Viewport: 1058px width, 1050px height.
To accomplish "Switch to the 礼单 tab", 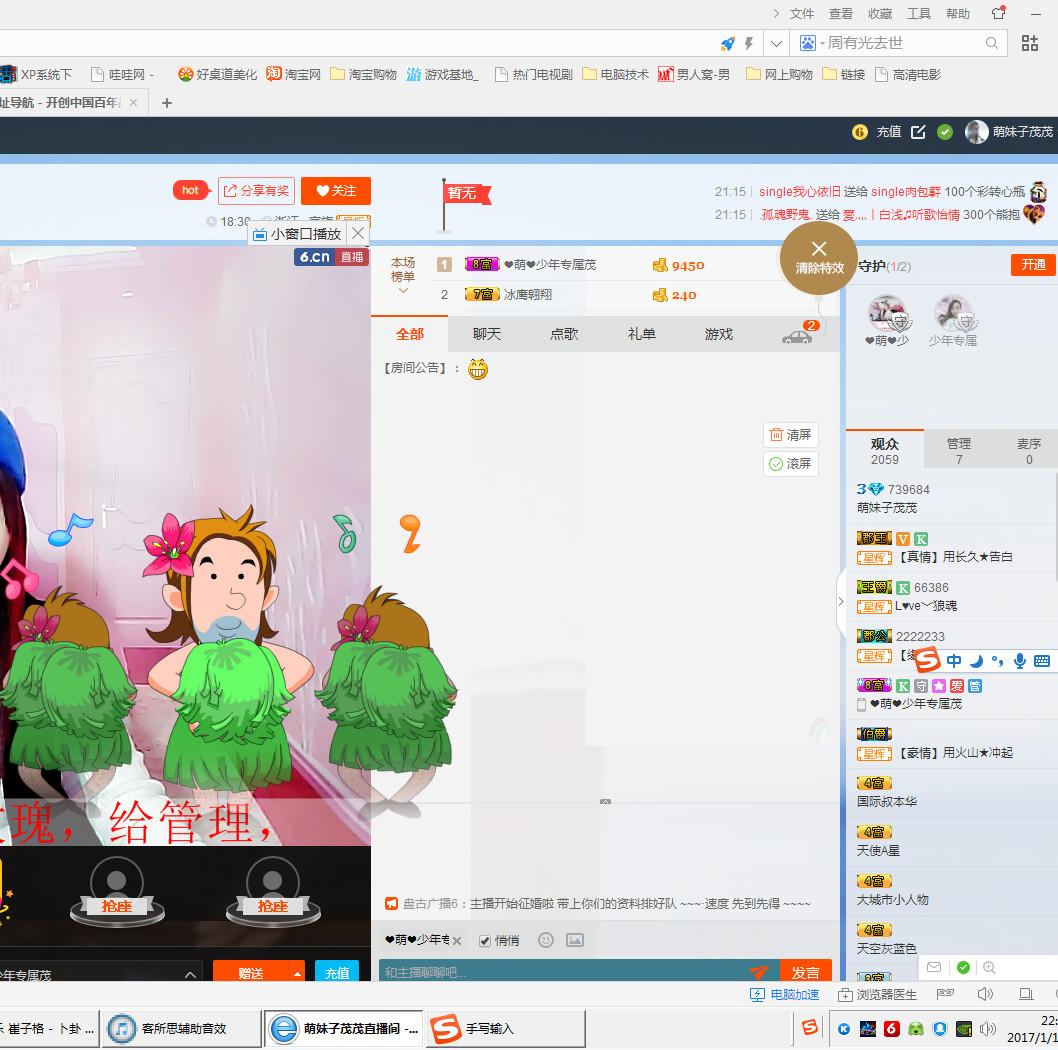I will point(641,334).
